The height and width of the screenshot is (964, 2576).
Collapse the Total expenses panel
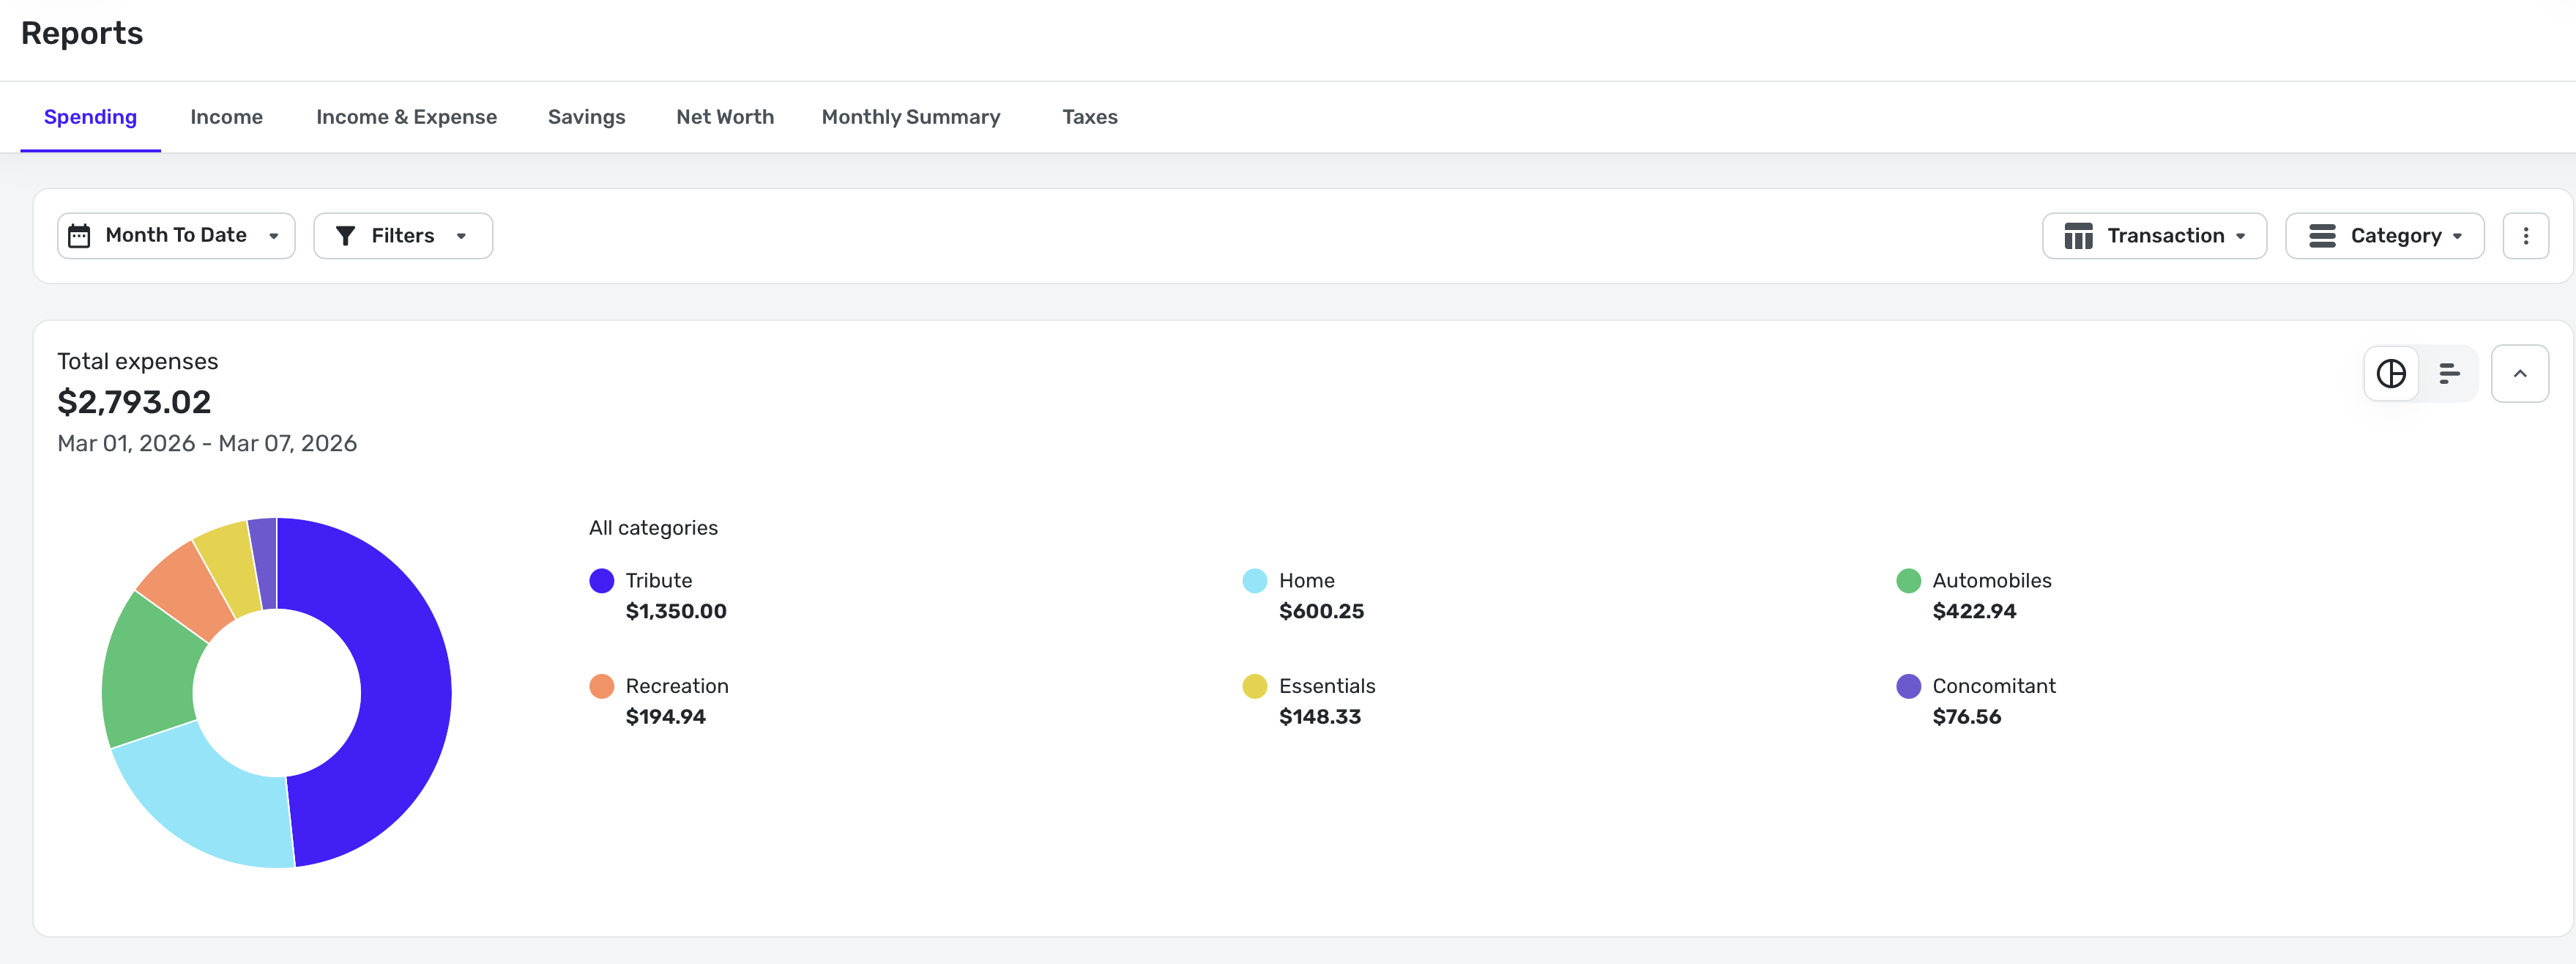[2519, 373]
